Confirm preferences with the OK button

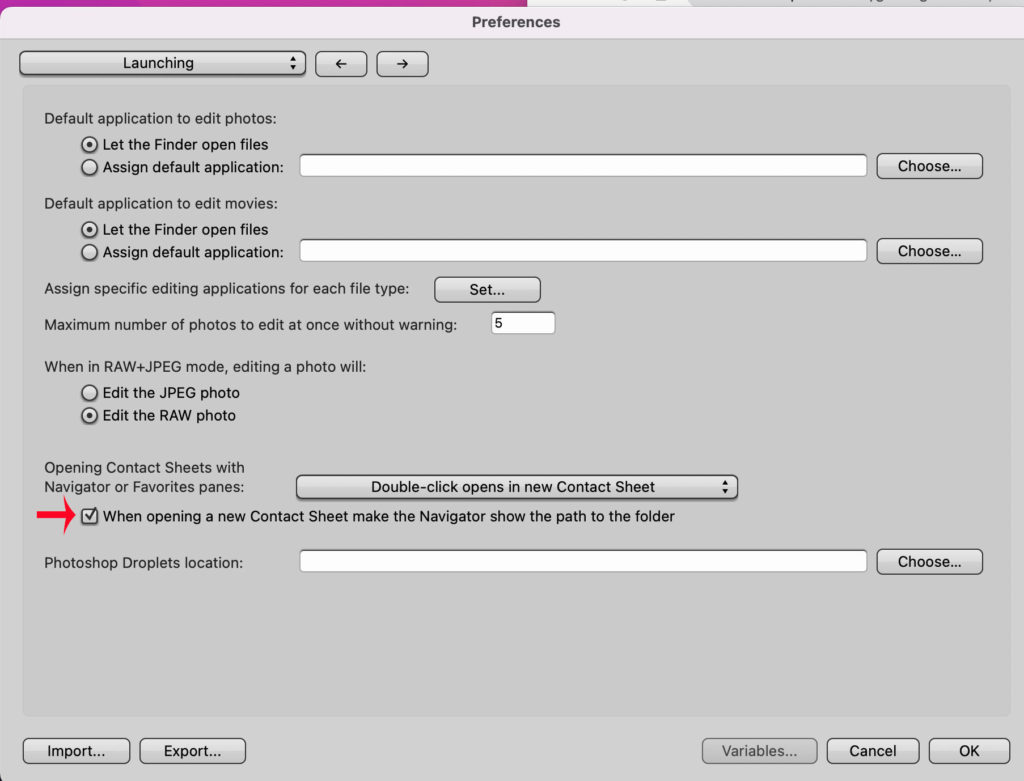click(x=968, y=751)
